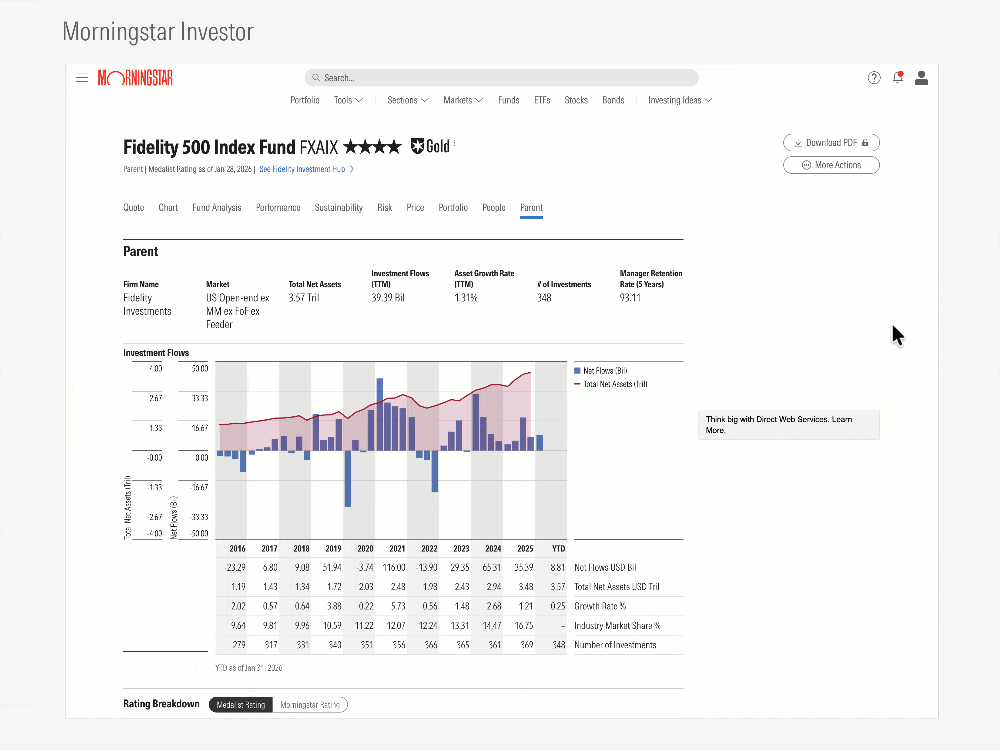The height and width of the screenshot is (750, 1000).
Task: Open the user profile icon
Action: [x=921, y=78]
